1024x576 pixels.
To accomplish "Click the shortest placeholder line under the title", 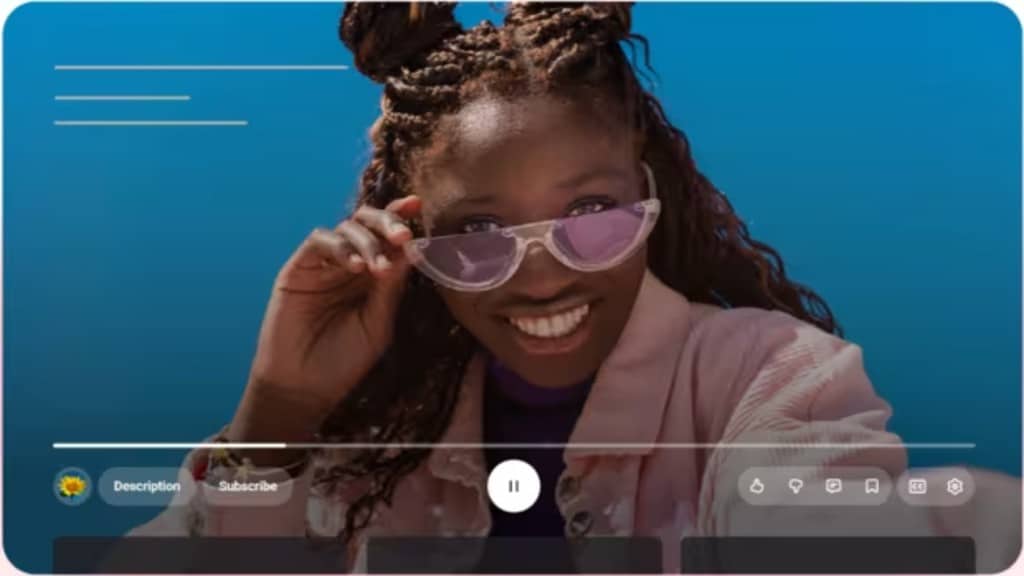I will [122, 98].
